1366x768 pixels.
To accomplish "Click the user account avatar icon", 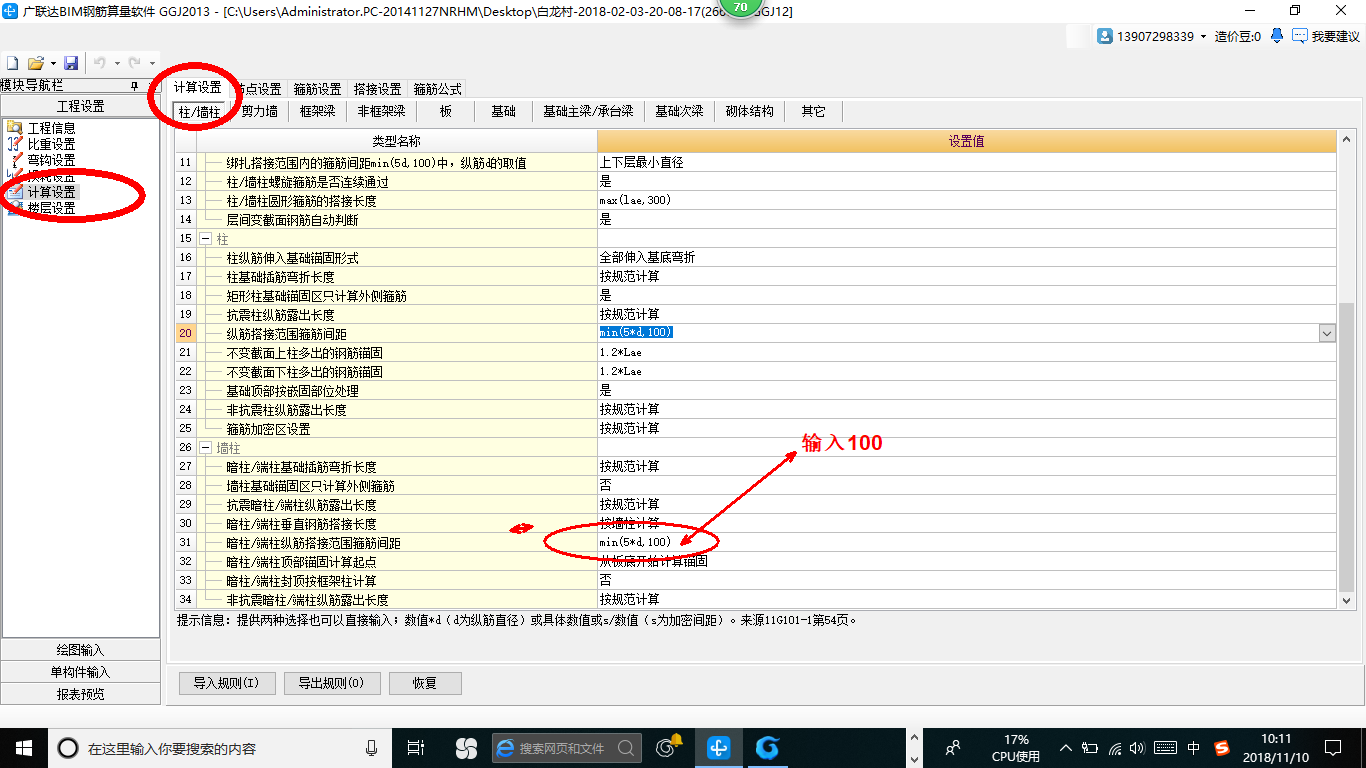I will pyautogui.click(x=1105, y=36).
